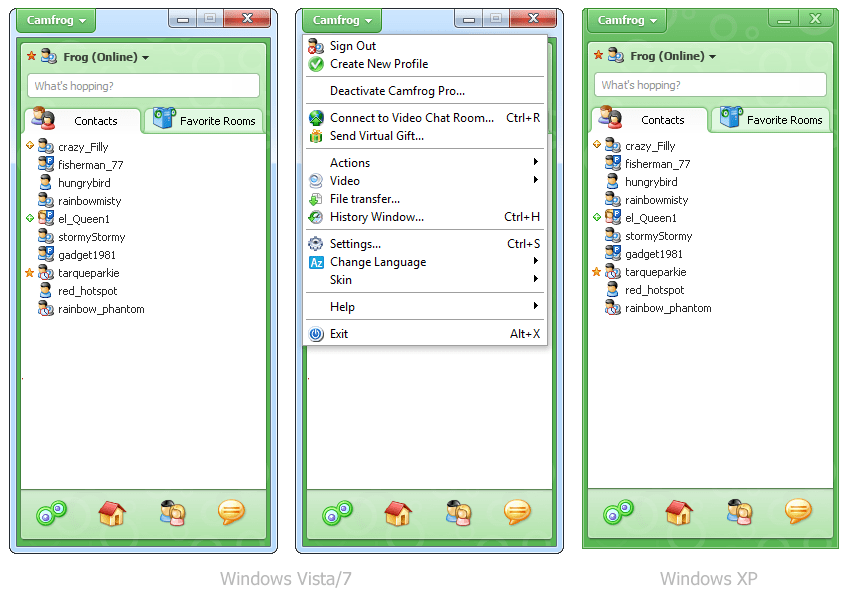Click avatar icon beside el_Queen1 in left window
The width and height of the screenshot is (850, 600).
[x=46, y=218]
